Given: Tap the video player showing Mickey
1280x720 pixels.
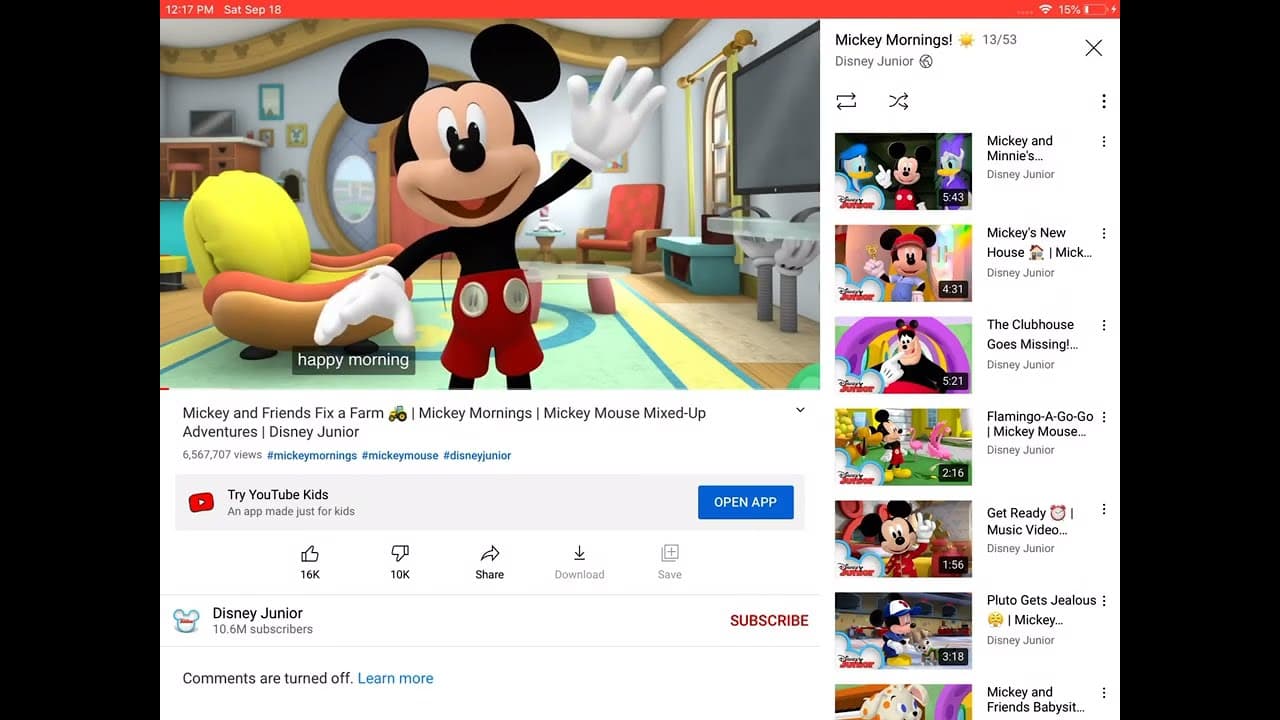Looking at the screenshot, I should tap(490, 203).
